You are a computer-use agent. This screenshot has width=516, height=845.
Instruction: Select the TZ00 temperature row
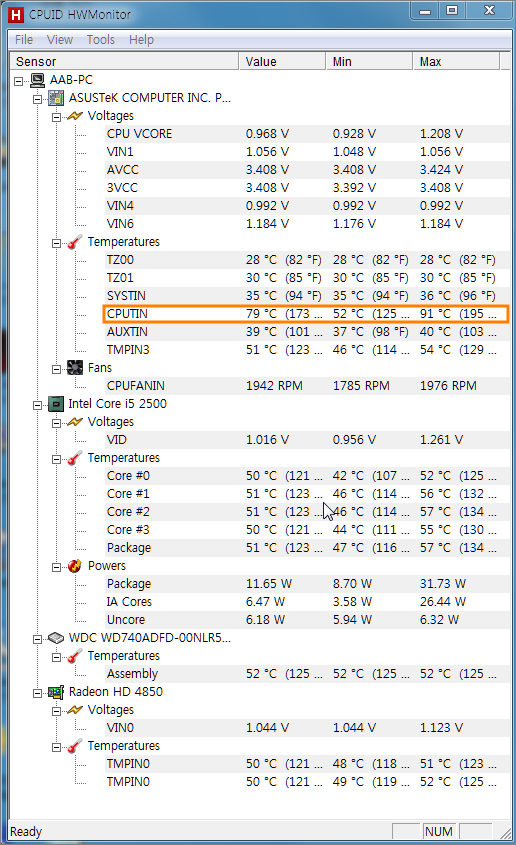(x=307, y=260)
